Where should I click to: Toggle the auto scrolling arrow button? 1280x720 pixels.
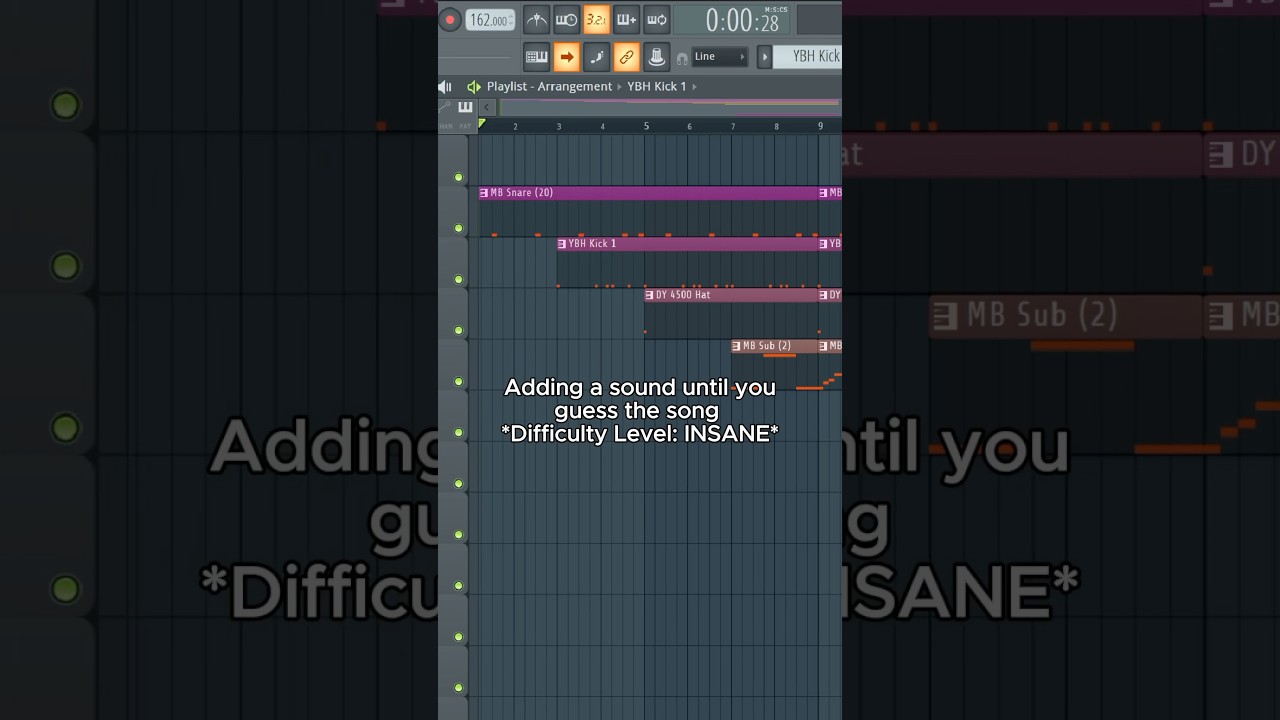click(567, 57)
